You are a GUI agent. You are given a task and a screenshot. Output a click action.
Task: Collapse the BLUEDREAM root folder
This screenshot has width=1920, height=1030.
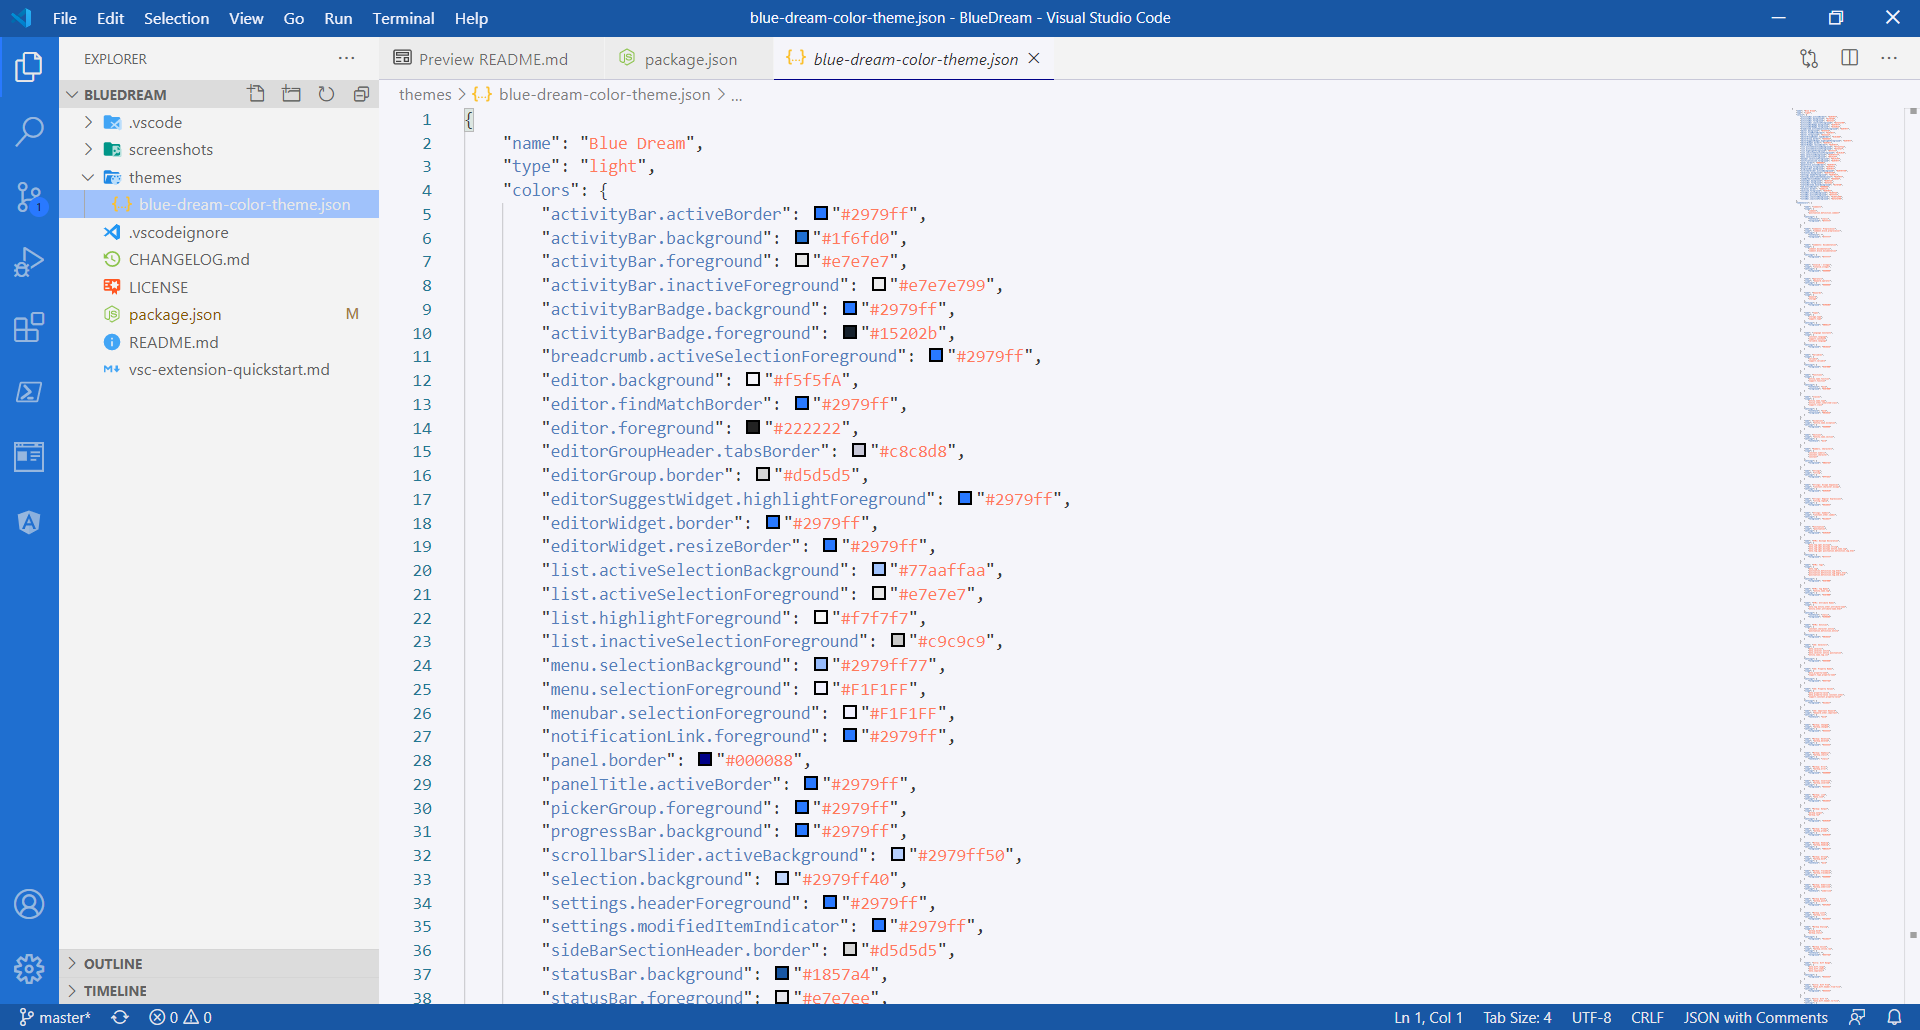pyautogui.click(x=72, y=94)
